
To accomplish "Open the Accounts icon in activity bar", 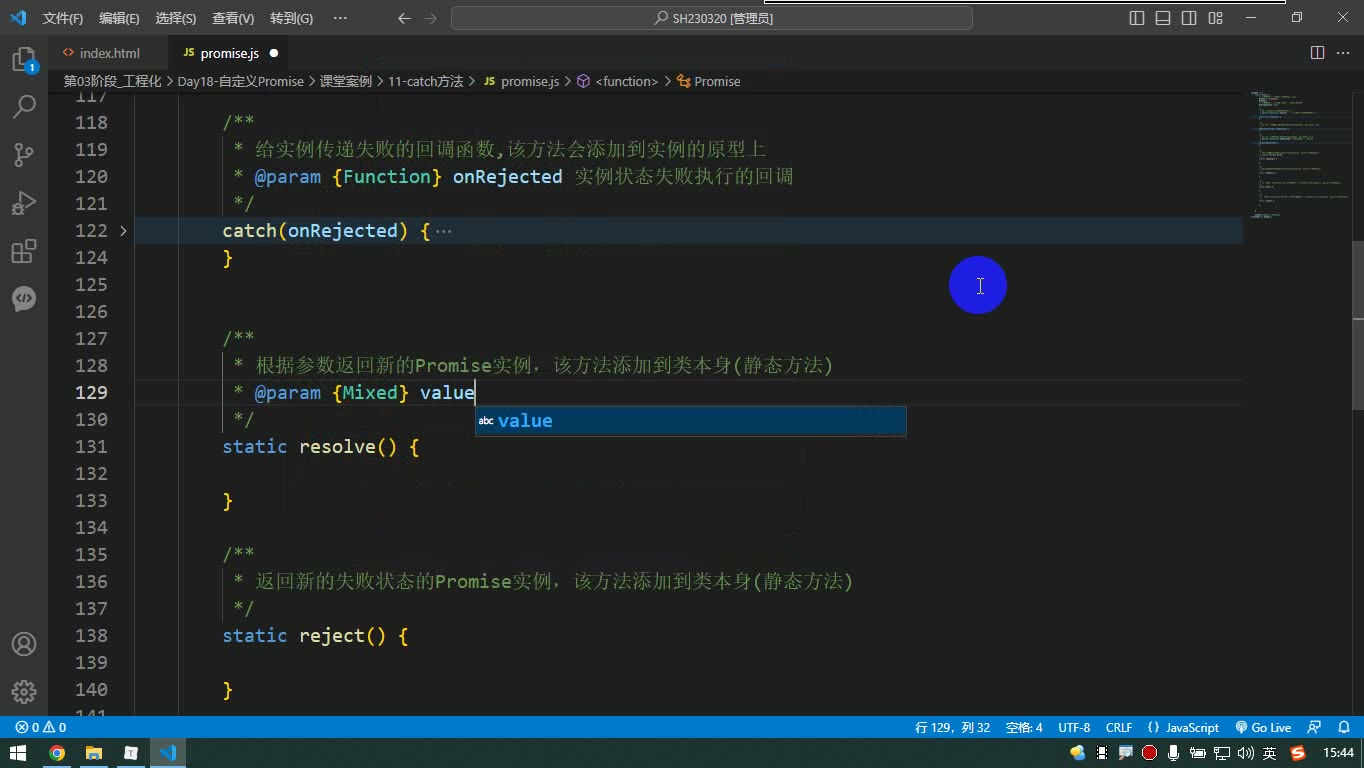I will 24,644.
